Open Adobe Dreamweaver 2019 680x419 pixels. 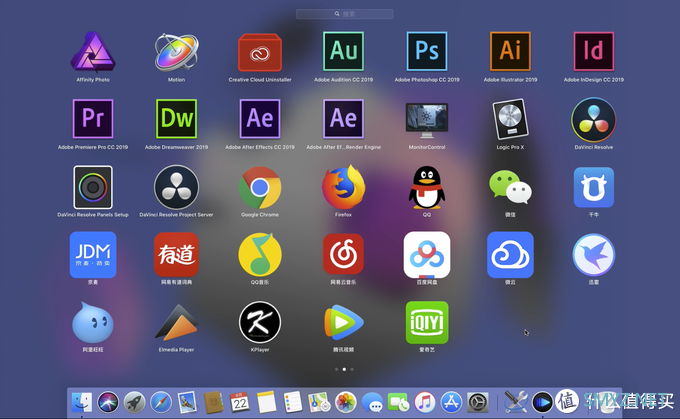[177, 118]
